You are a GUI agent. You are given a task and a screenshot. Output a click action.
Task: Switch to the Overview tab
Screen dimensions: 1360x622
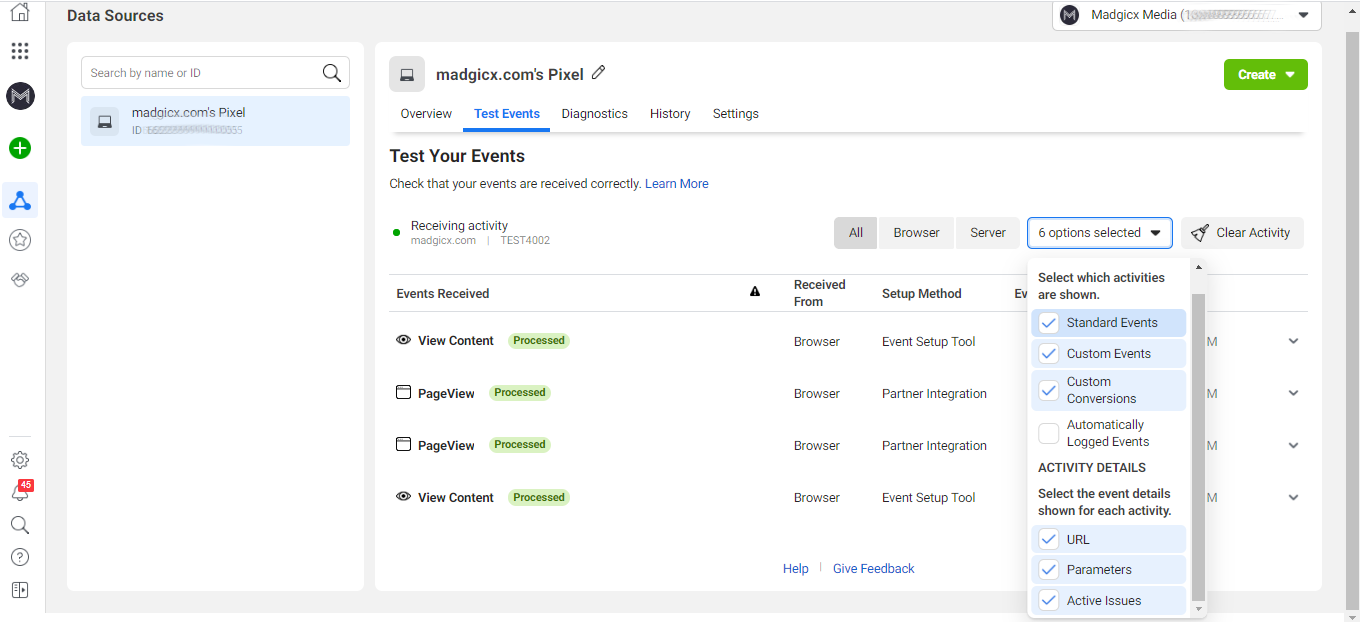(x=426, y=114)
